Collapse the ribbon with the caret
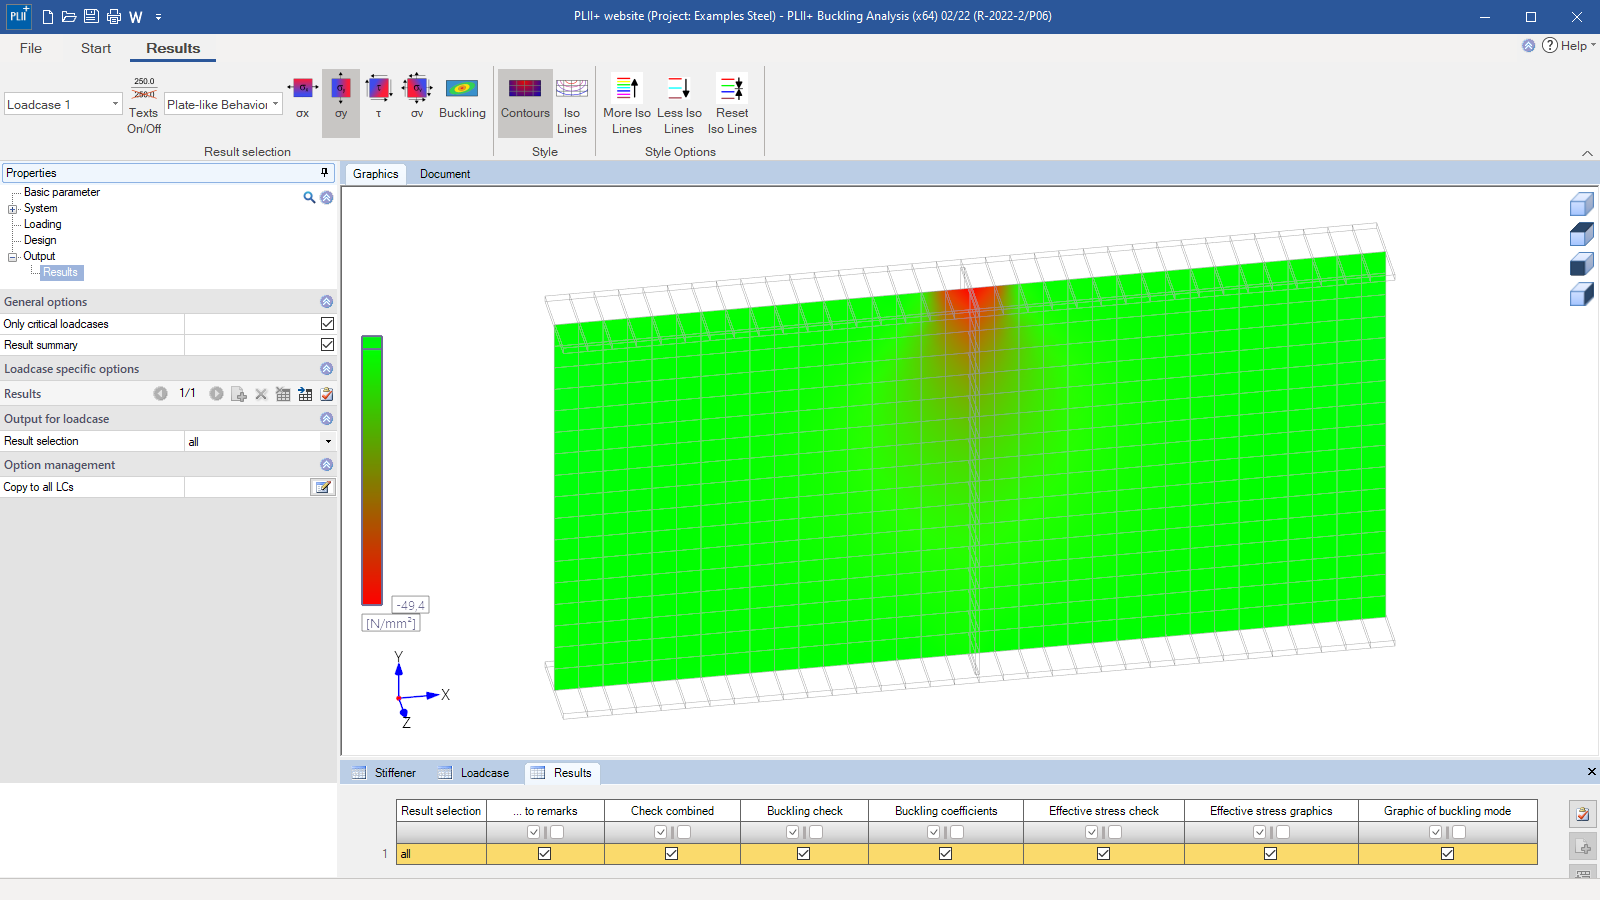The height and width of the screenshot is (900, 1600). pyautogui.click(x=1587, y=153)
